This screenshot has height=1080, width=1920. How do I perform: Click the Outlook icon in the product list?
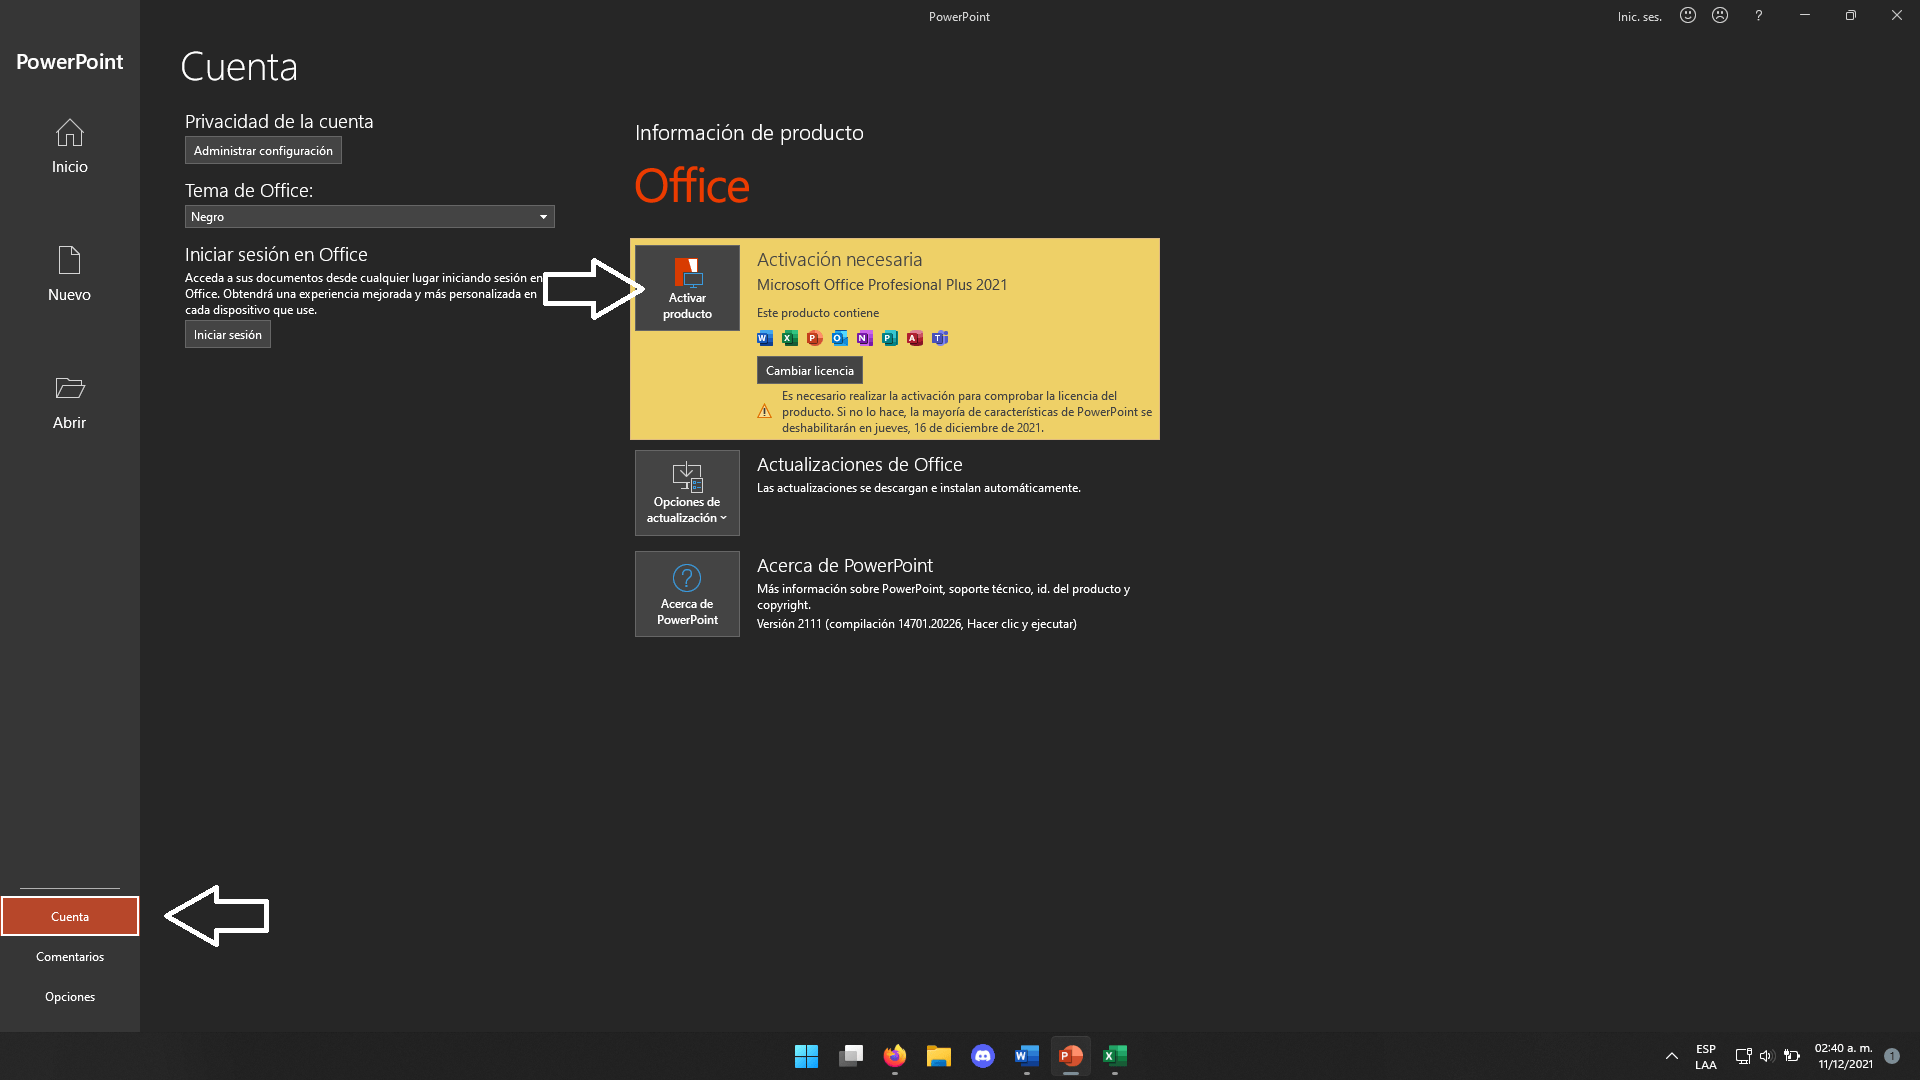coord(839,338)
